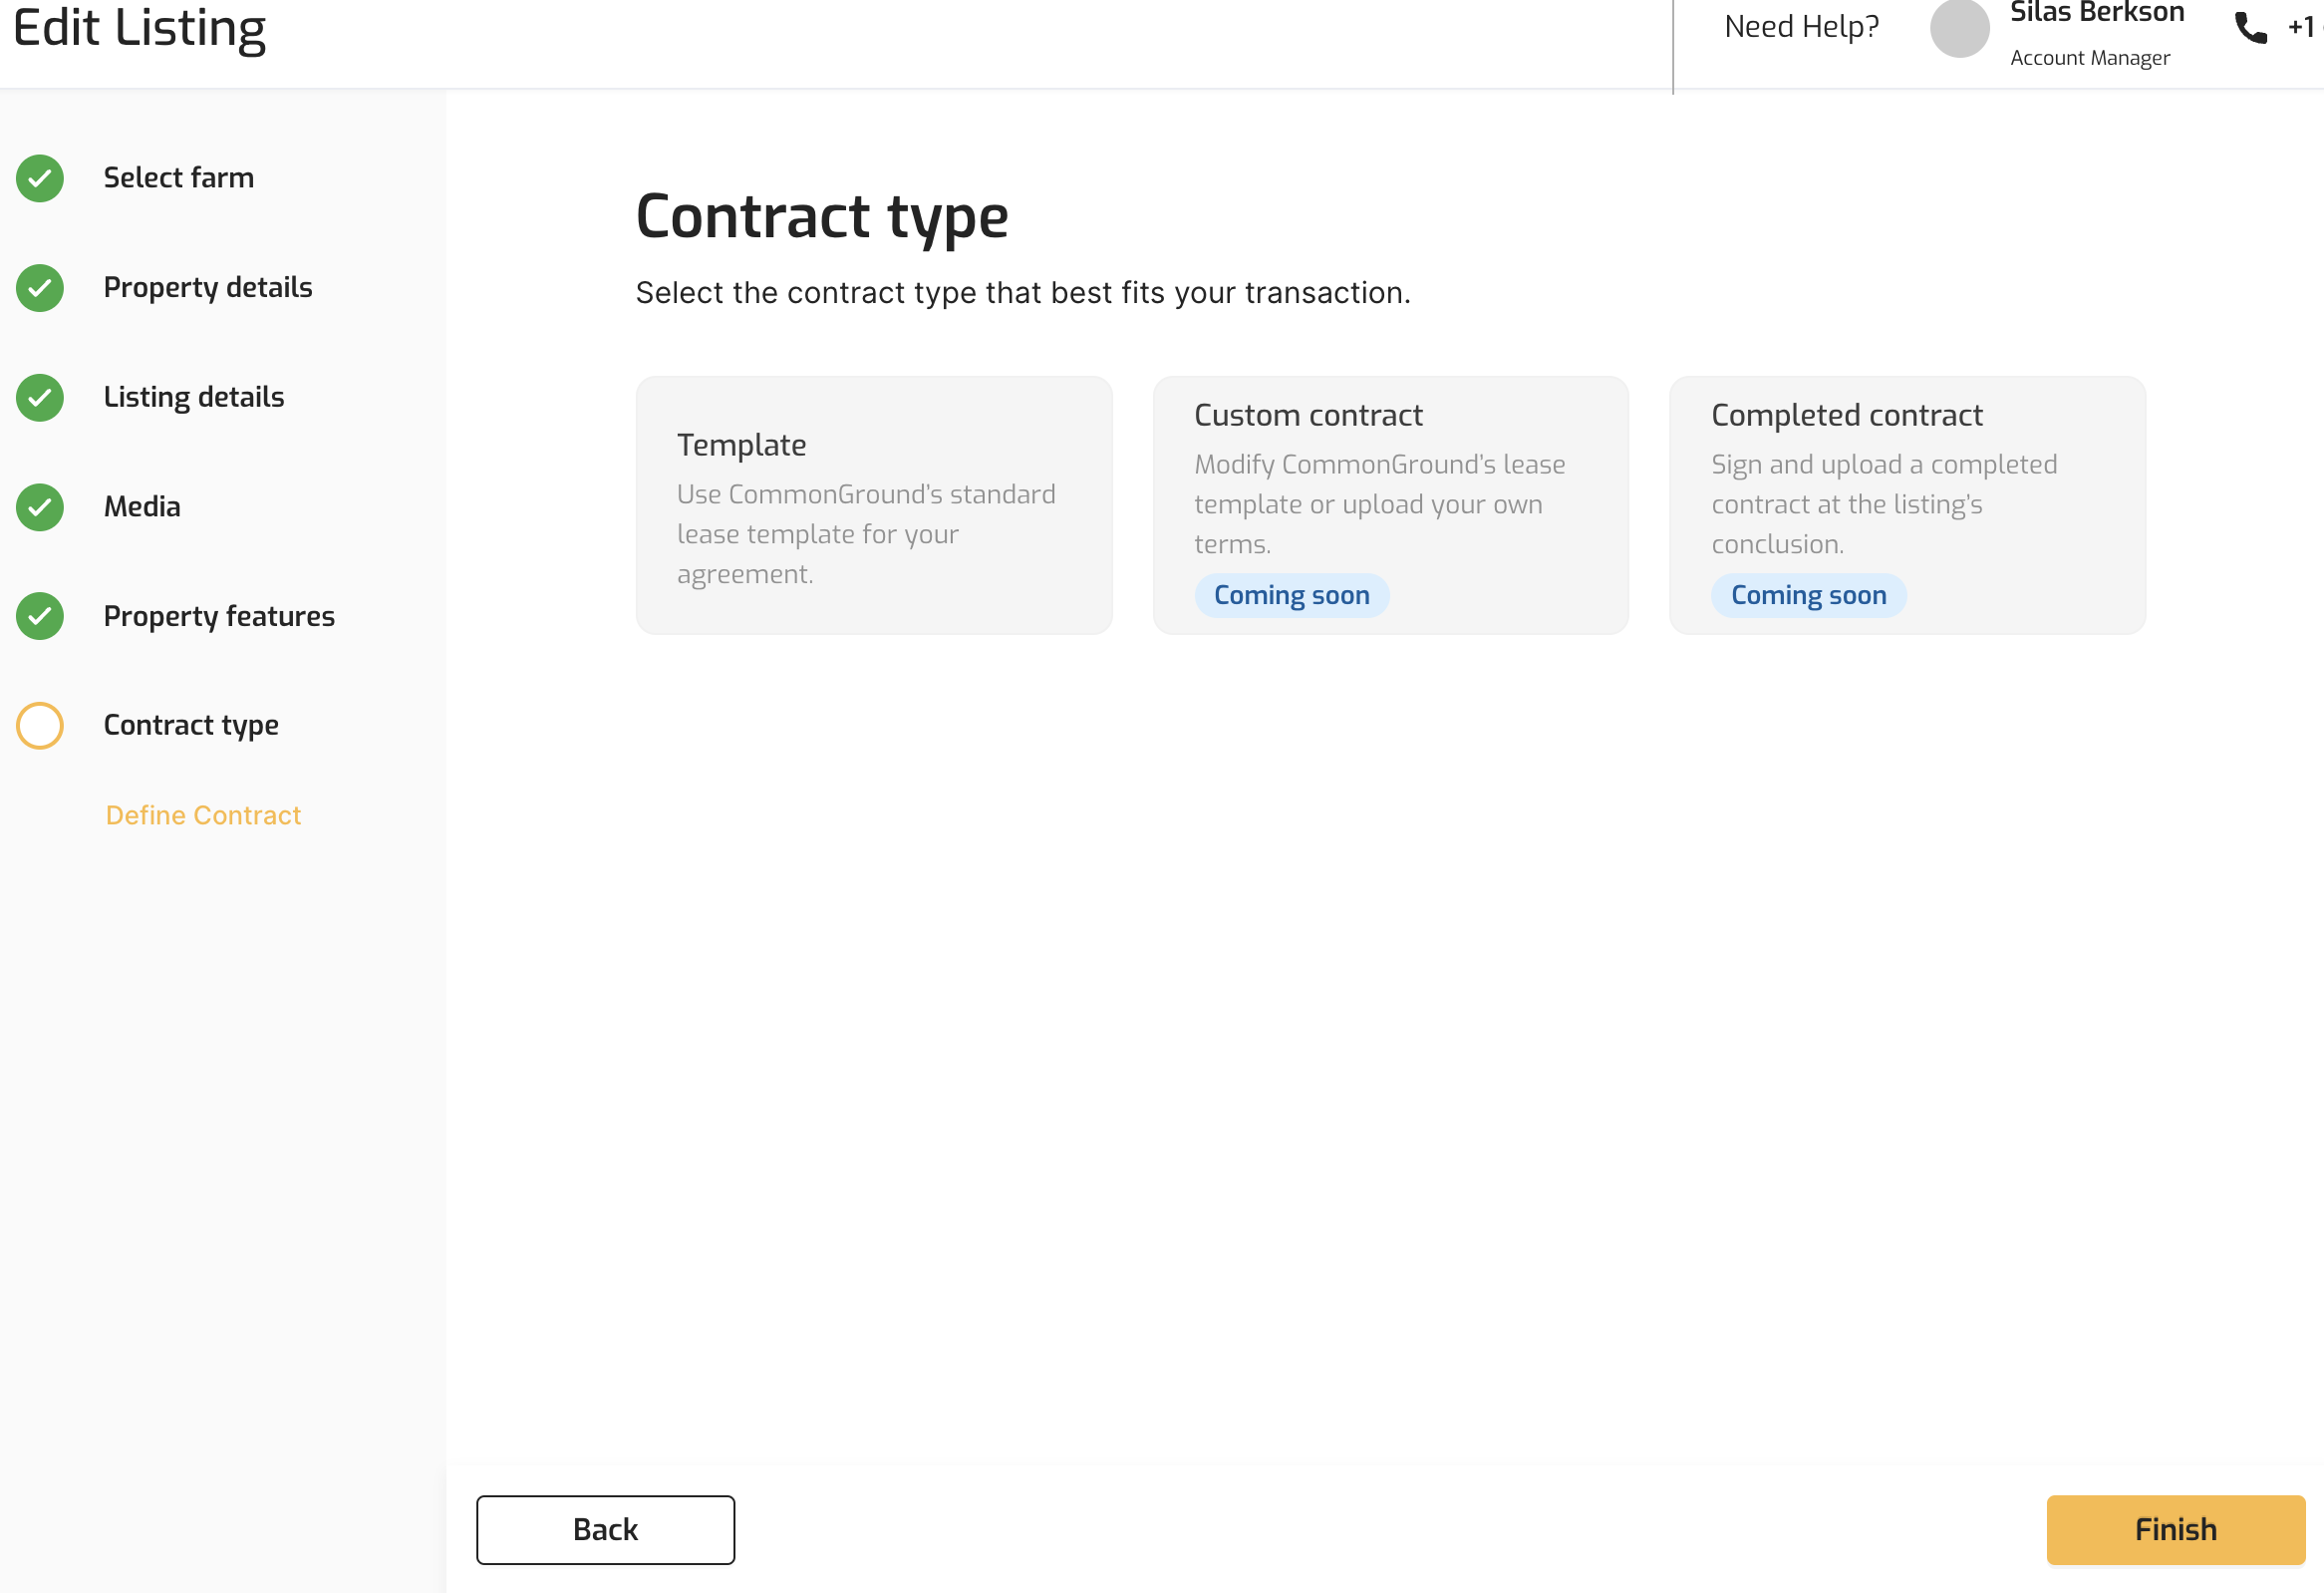Click the green checkmark beside Select farm
Screen dimensions: 2324x1593
(40, 178)
